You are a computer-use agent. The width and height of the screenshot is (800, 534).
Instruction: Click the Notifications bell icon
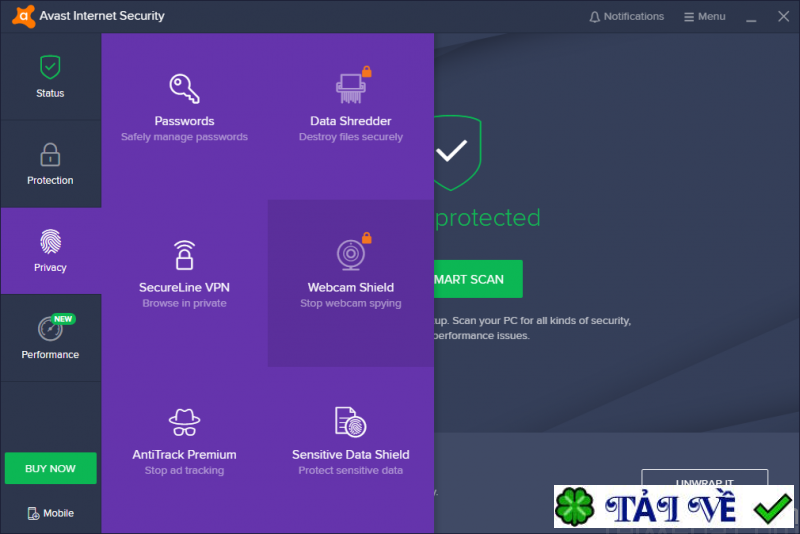(594, 17)
